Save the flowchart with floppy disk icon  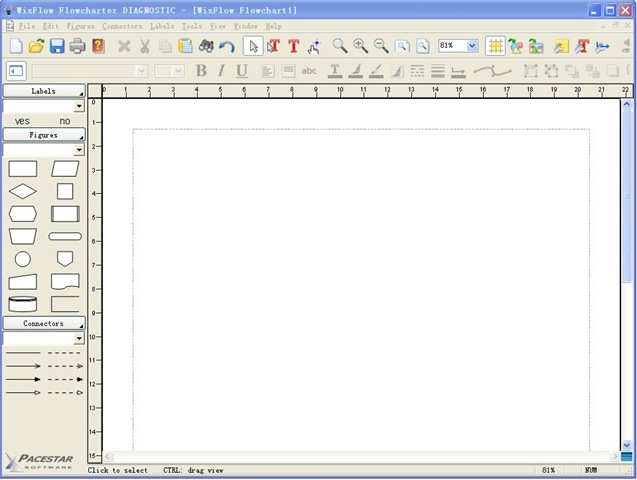tap(57, 46)
